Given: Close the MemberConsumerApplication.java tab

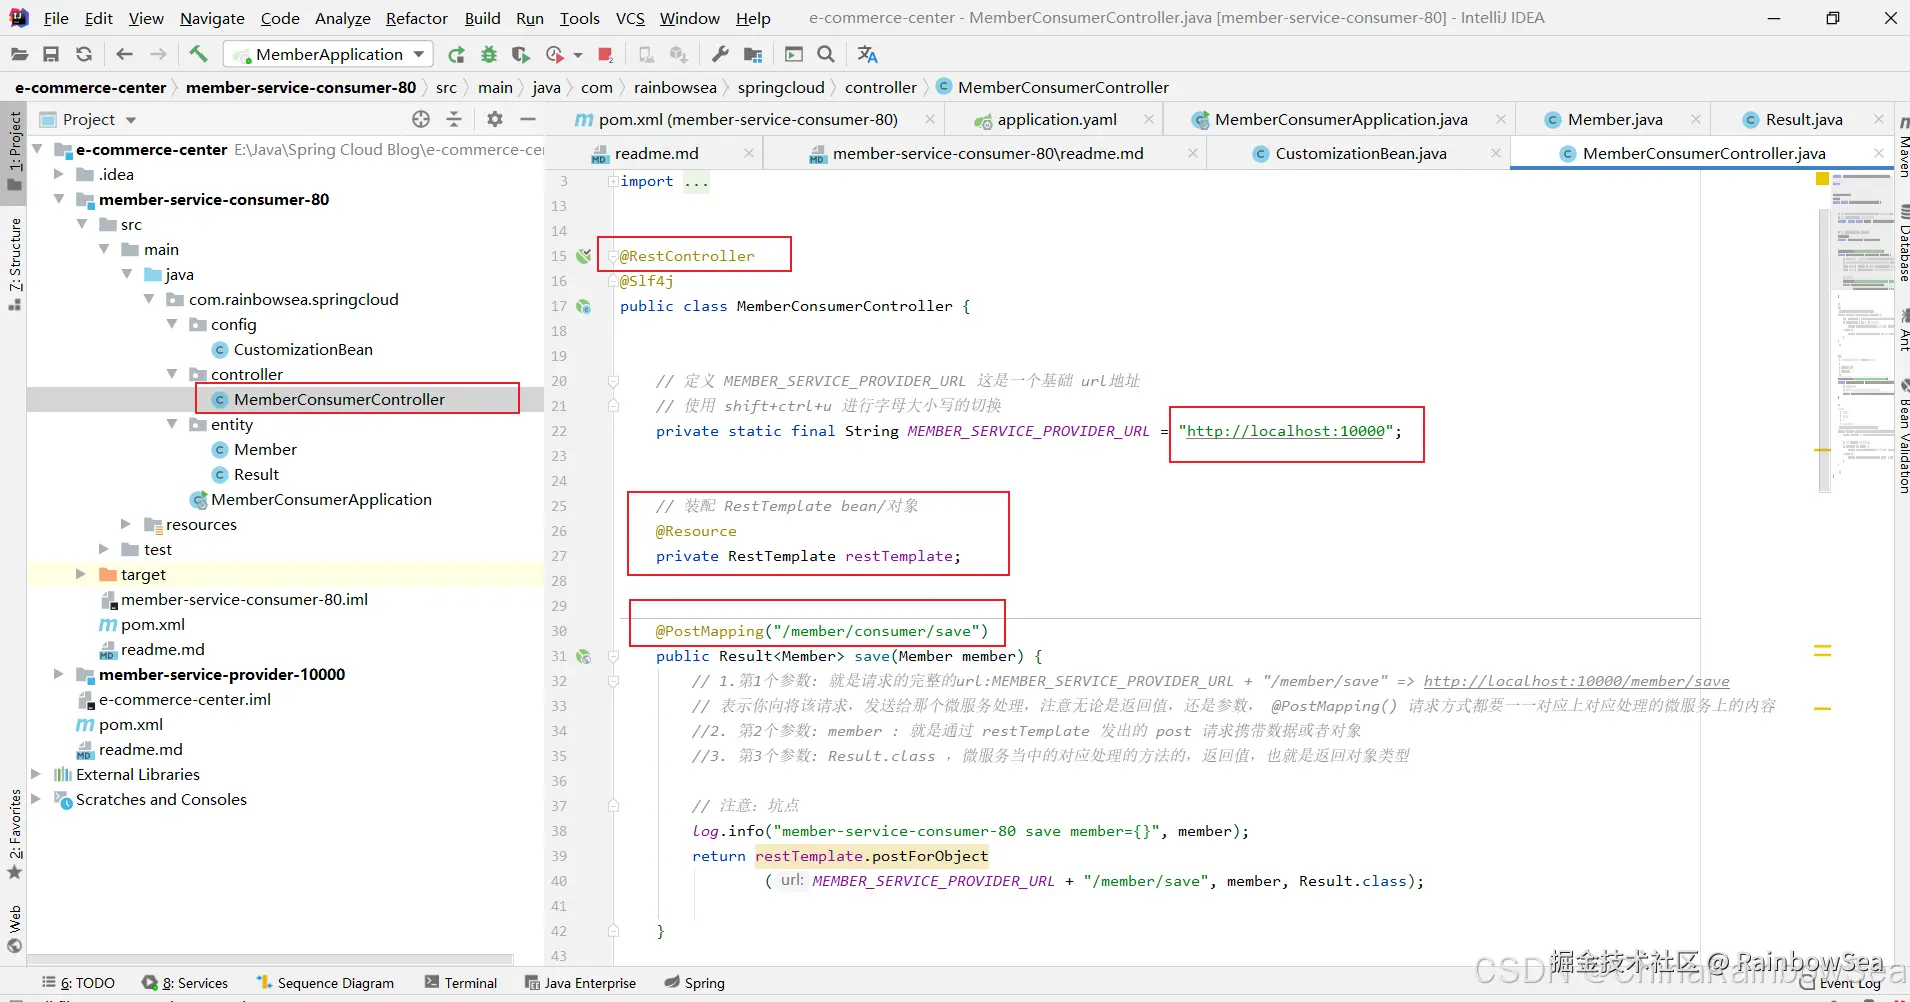Looking at the screenshot, I should tap(1500, 119).
